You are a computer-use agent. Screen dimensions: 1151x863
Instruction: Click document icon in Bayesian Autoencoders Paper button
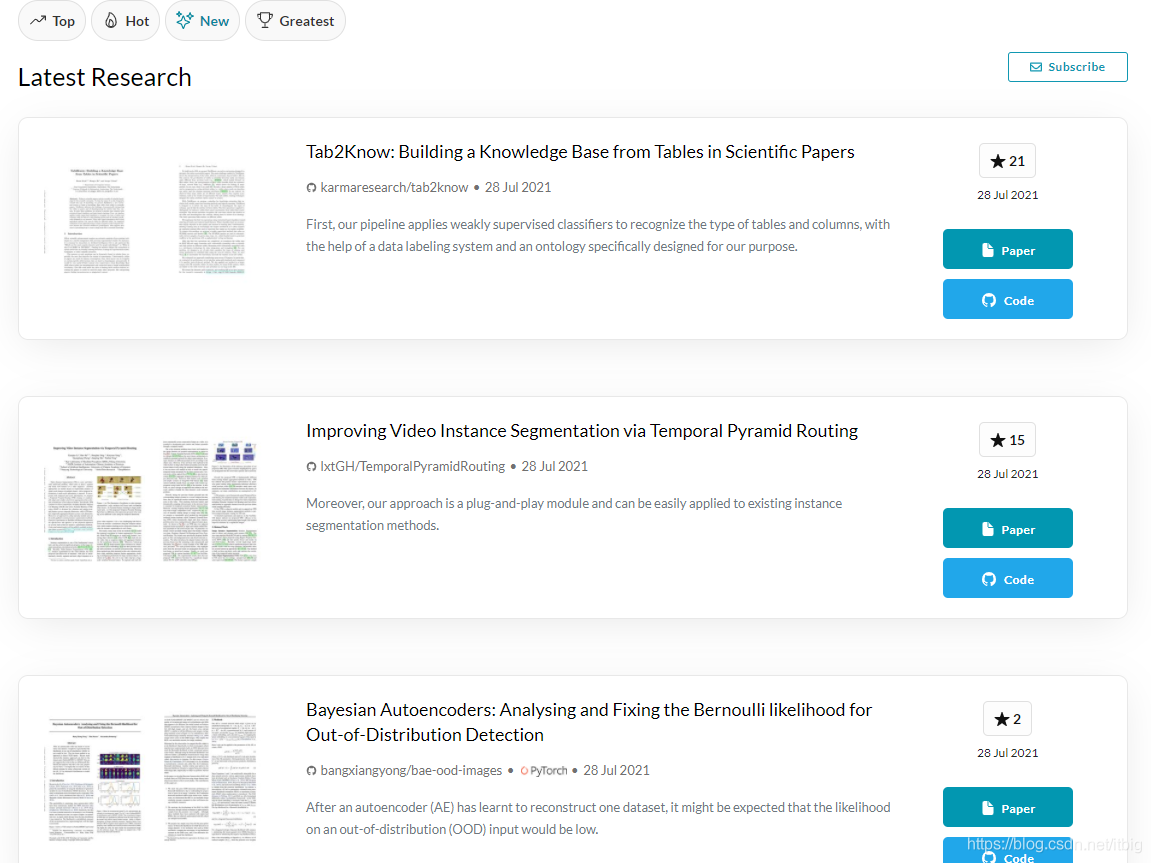(988, 808)
